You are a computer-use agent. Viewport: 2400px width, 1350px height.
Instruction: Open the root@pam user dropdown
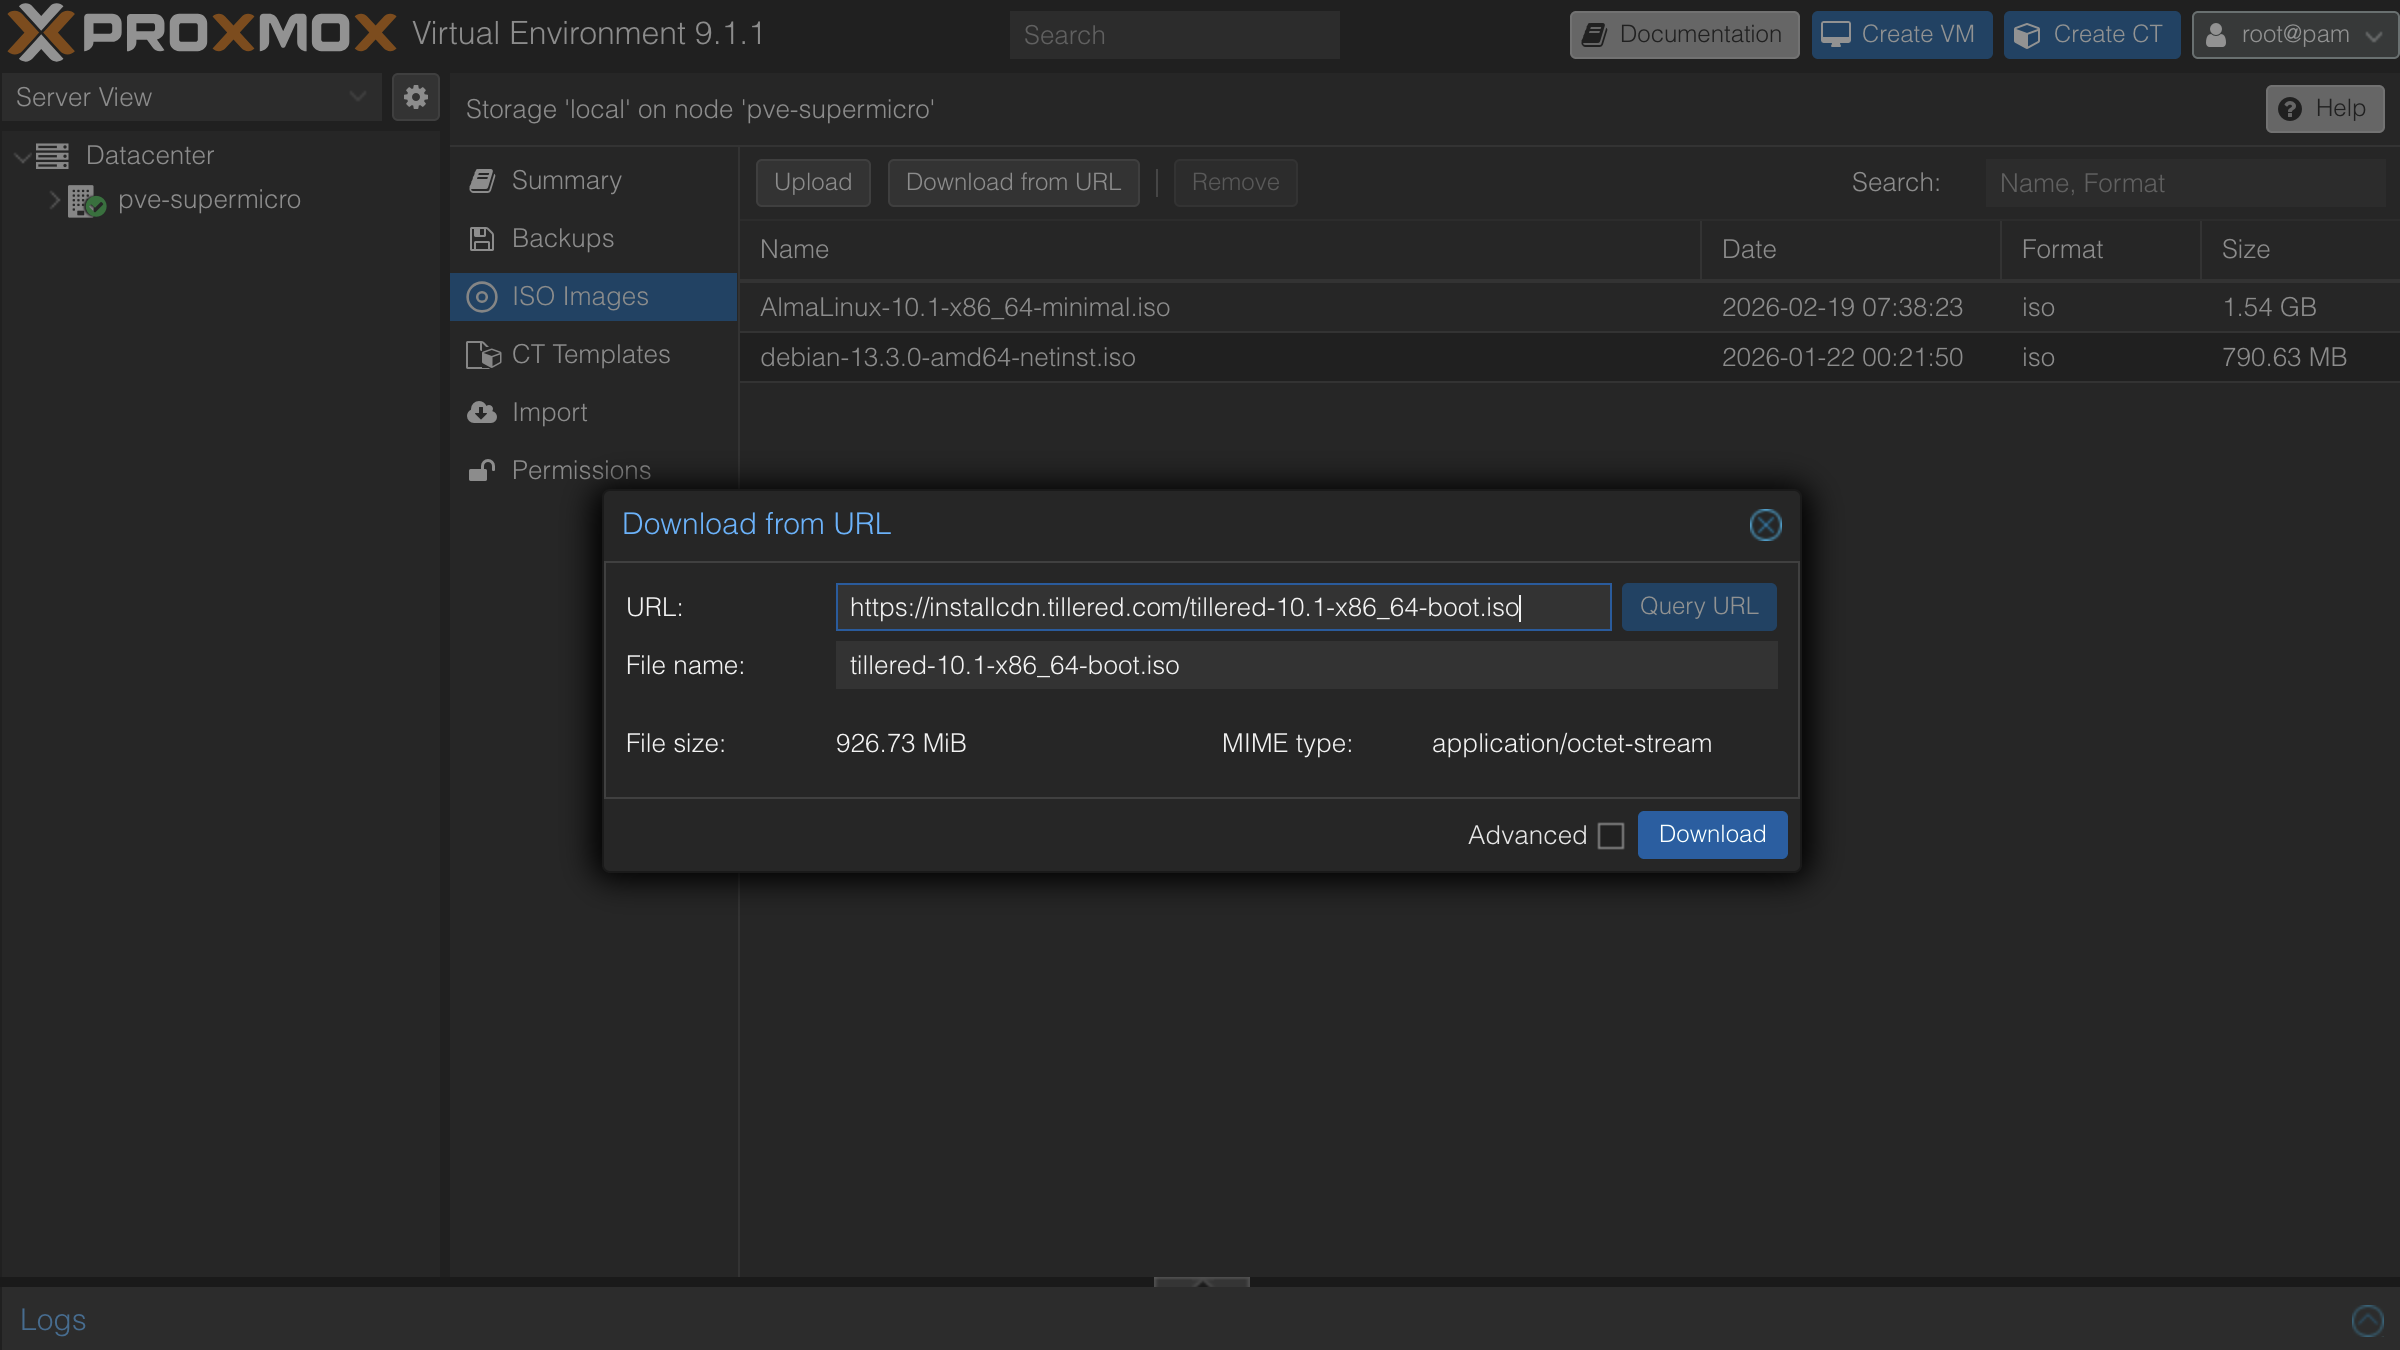pos(2294,34)
